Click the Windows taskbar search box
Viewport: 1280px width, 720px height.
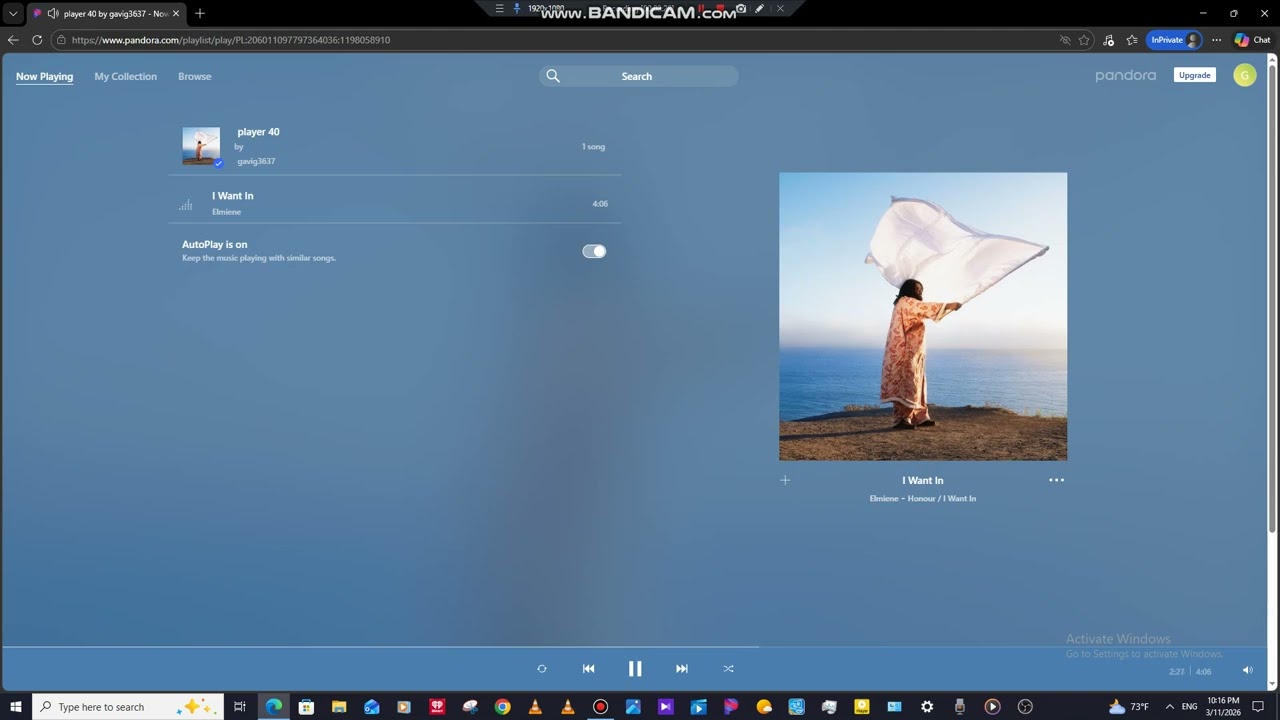[x=130, y=707]
